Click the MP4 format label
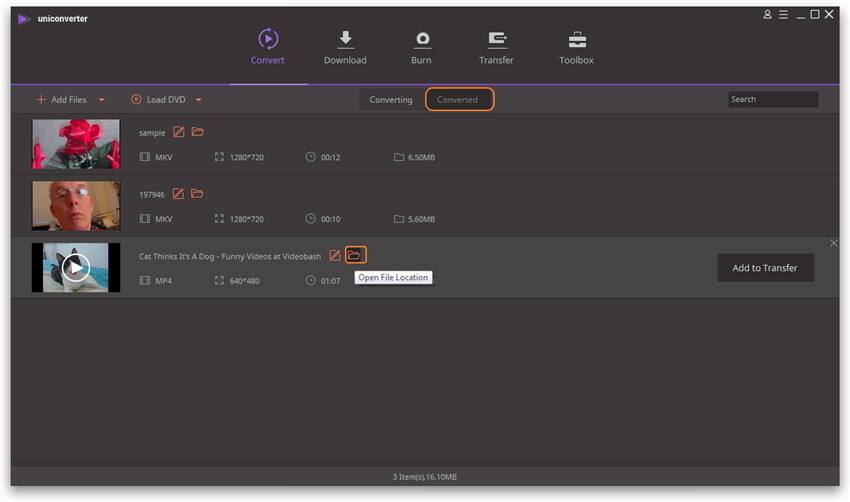This screenshot has height=502, width=850. (x=163, y=281)
